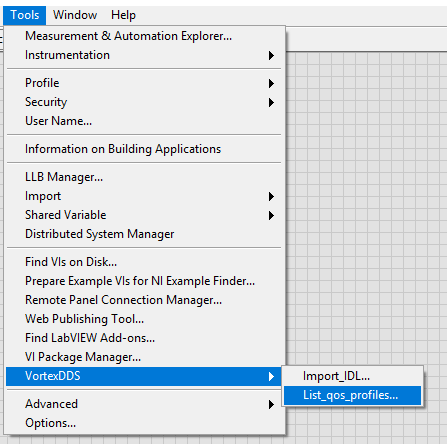
Task: Choose Find LabVIEW Add-ons...
Action: coord(144,338)
